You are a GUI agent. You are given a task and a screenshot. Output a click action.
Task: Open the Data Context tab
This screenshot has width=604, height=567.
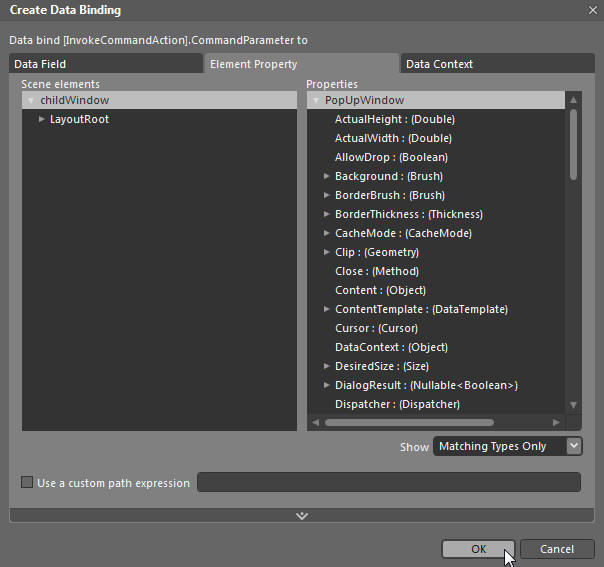point(498,64)
